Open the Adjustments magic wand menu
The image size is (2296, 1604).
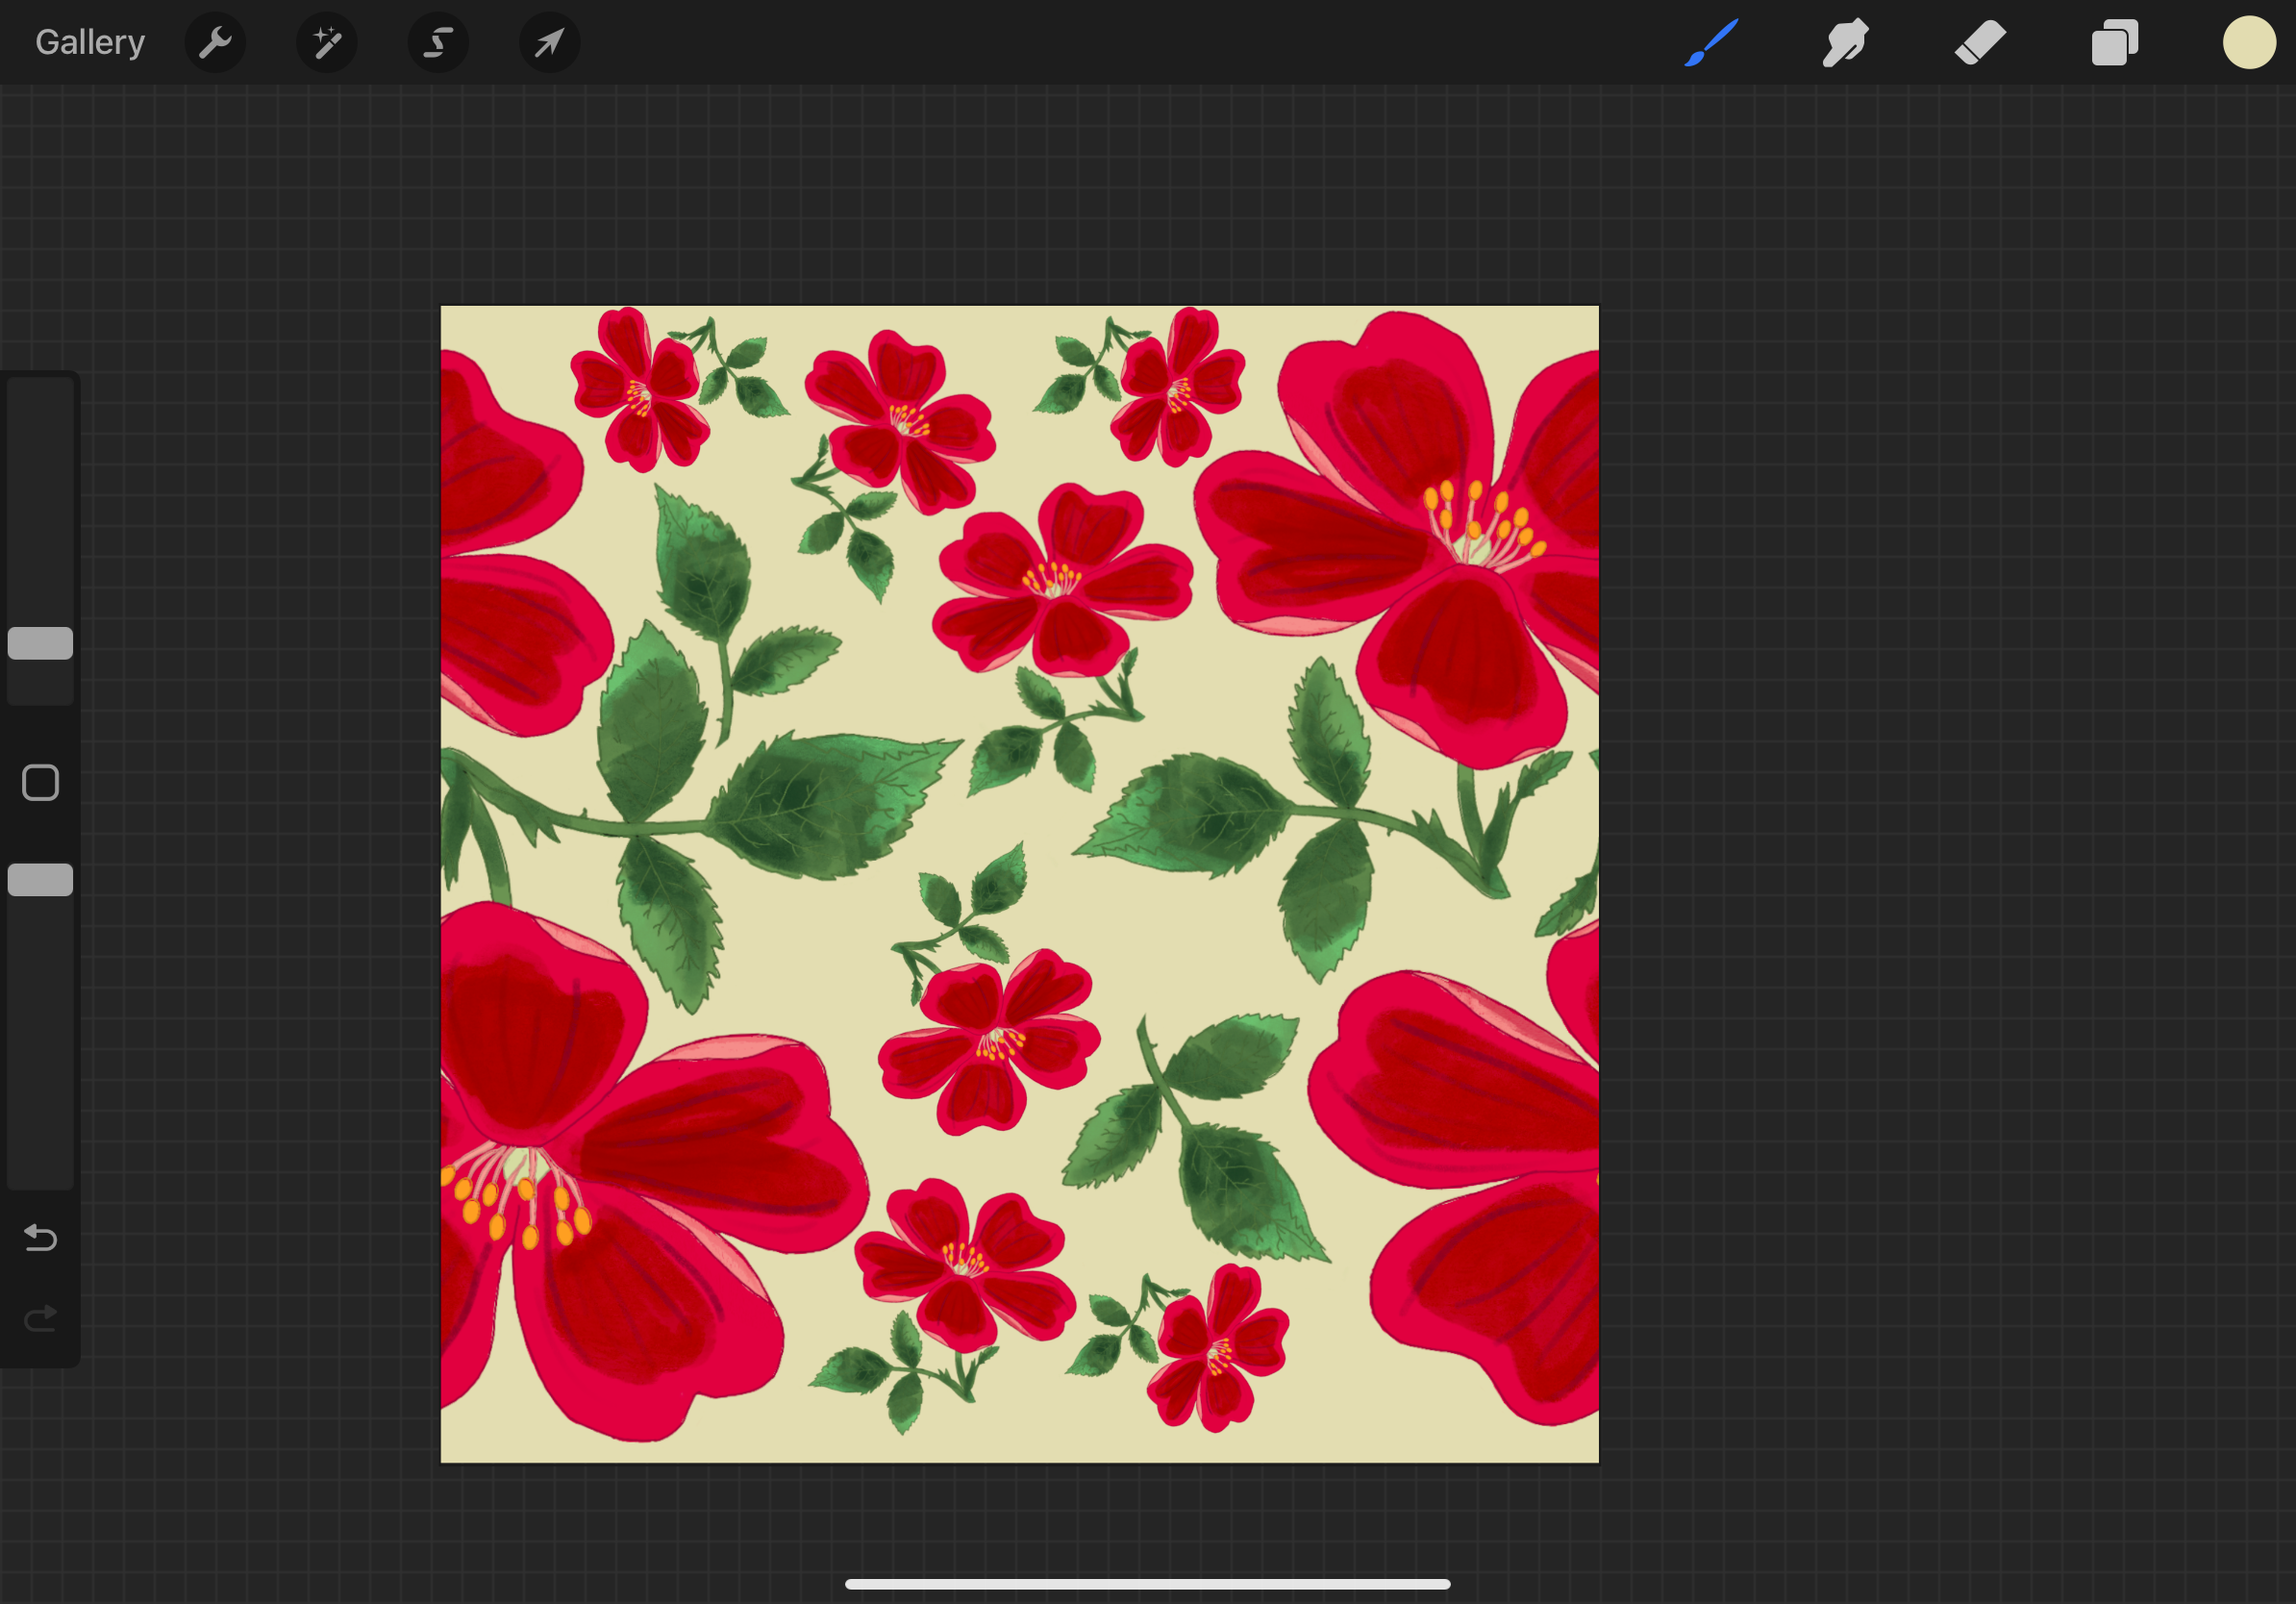tap(327, 43)
